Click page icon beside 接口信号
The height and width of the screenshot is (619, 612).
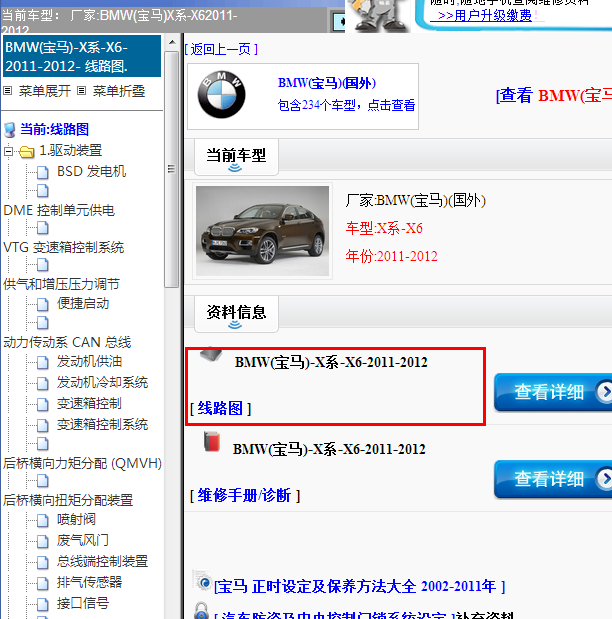click(43, 604)
